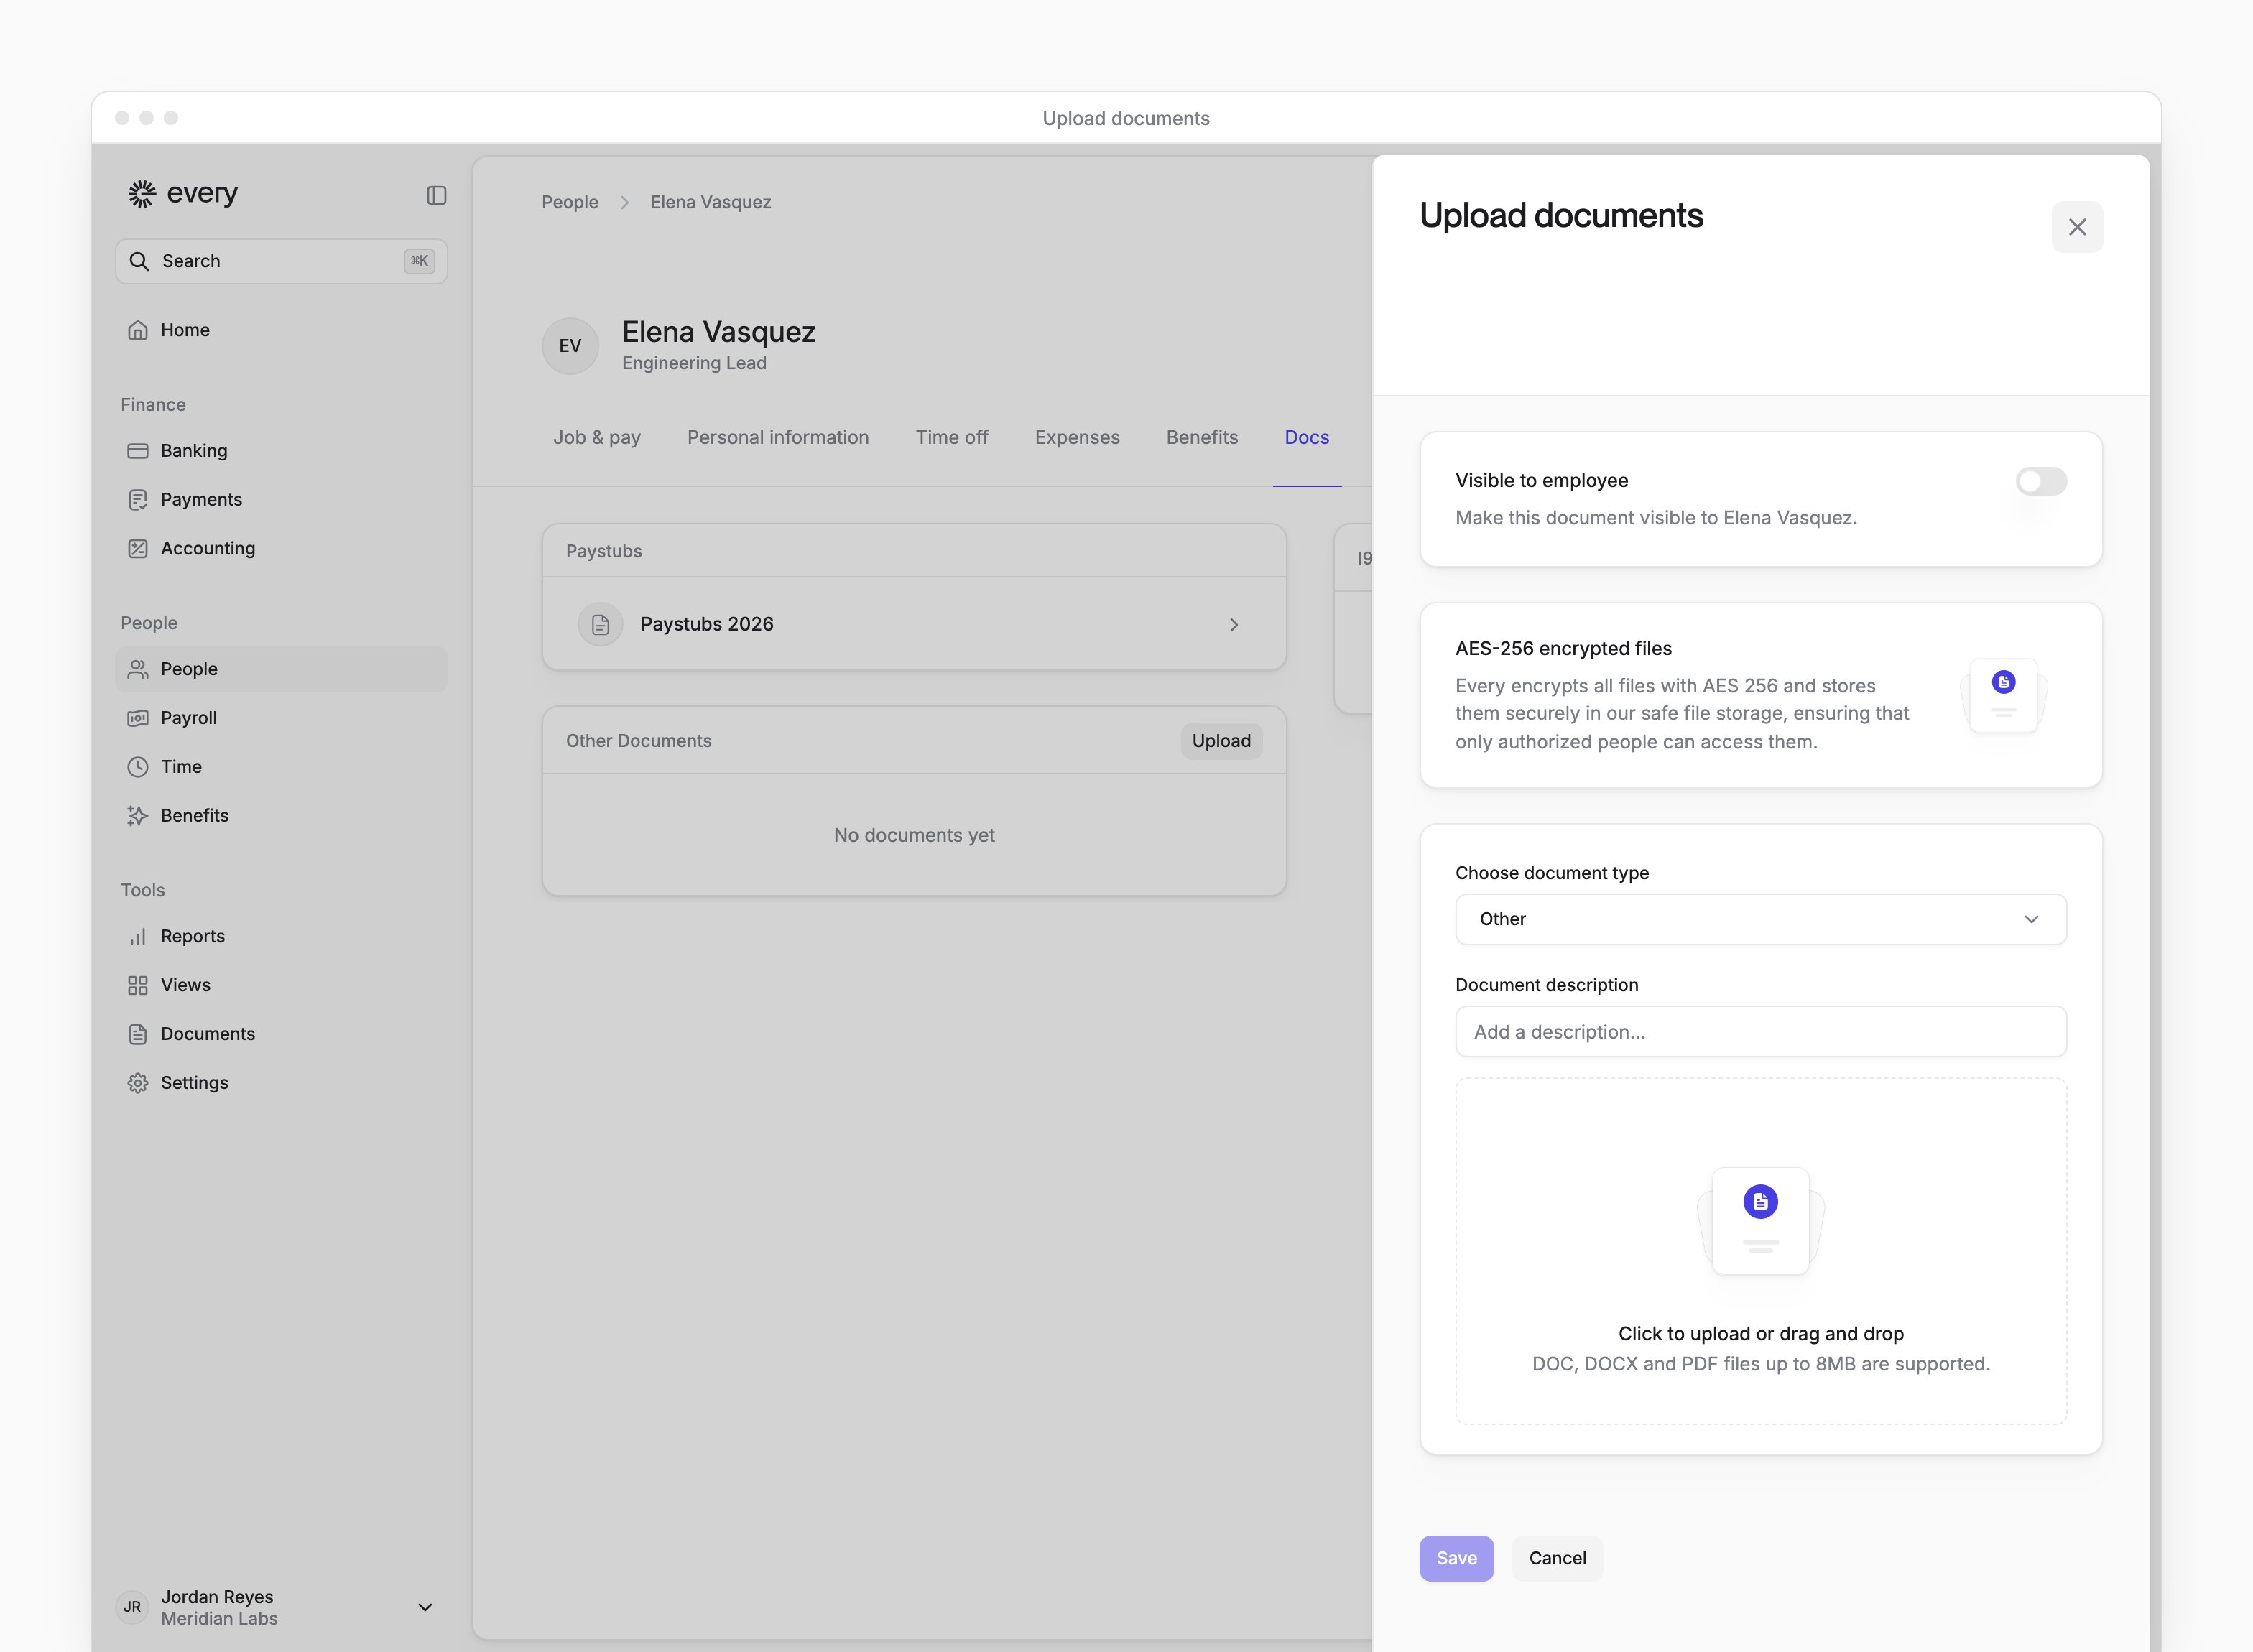
Task: Open Reports in sidebar
Action: 281,936
